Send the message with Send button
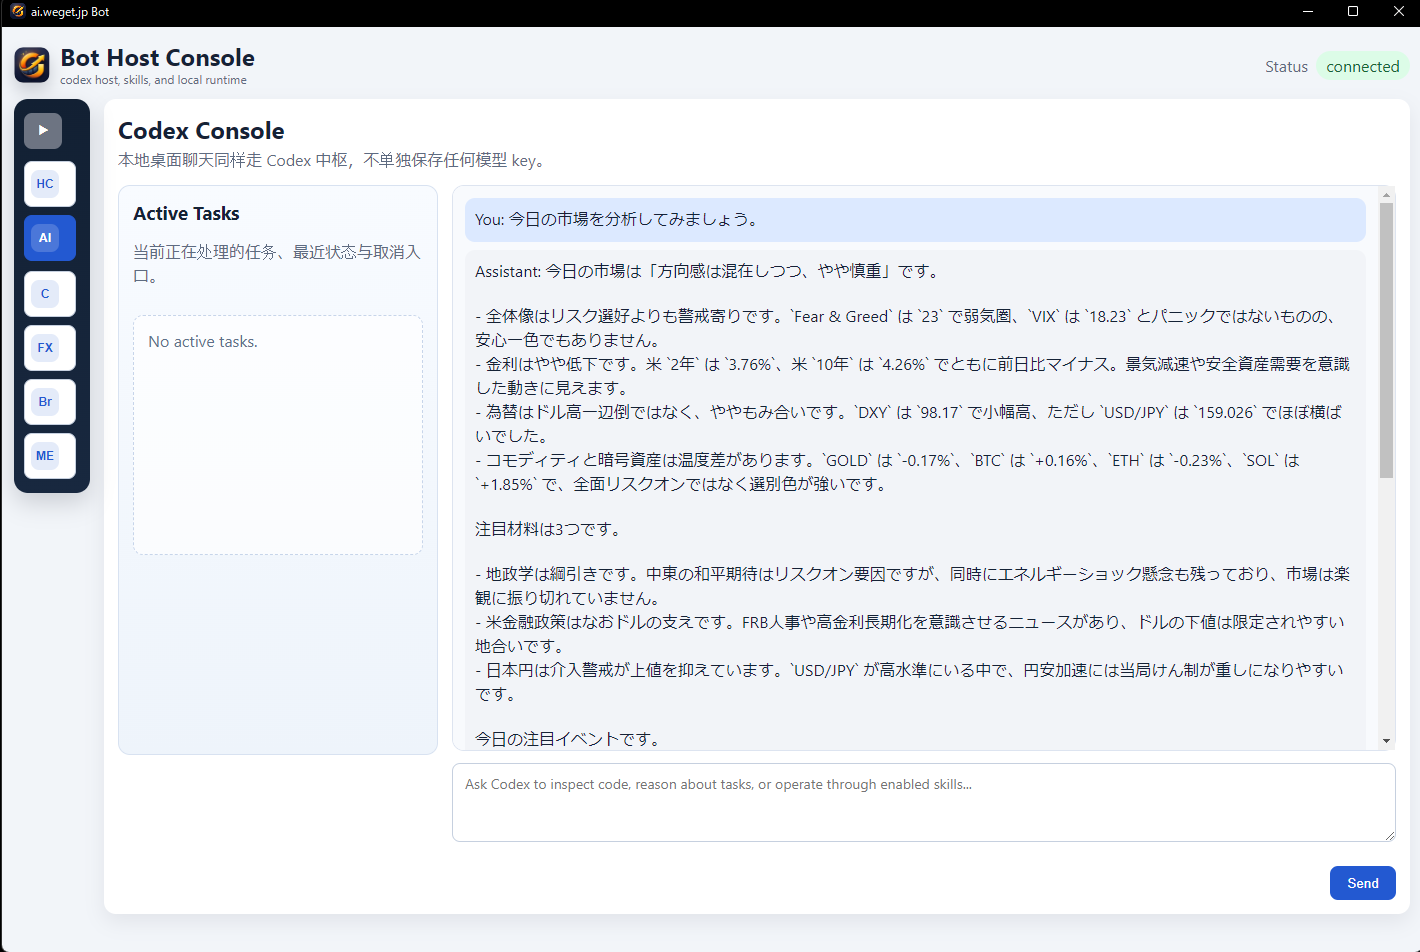 (1362, 883)
